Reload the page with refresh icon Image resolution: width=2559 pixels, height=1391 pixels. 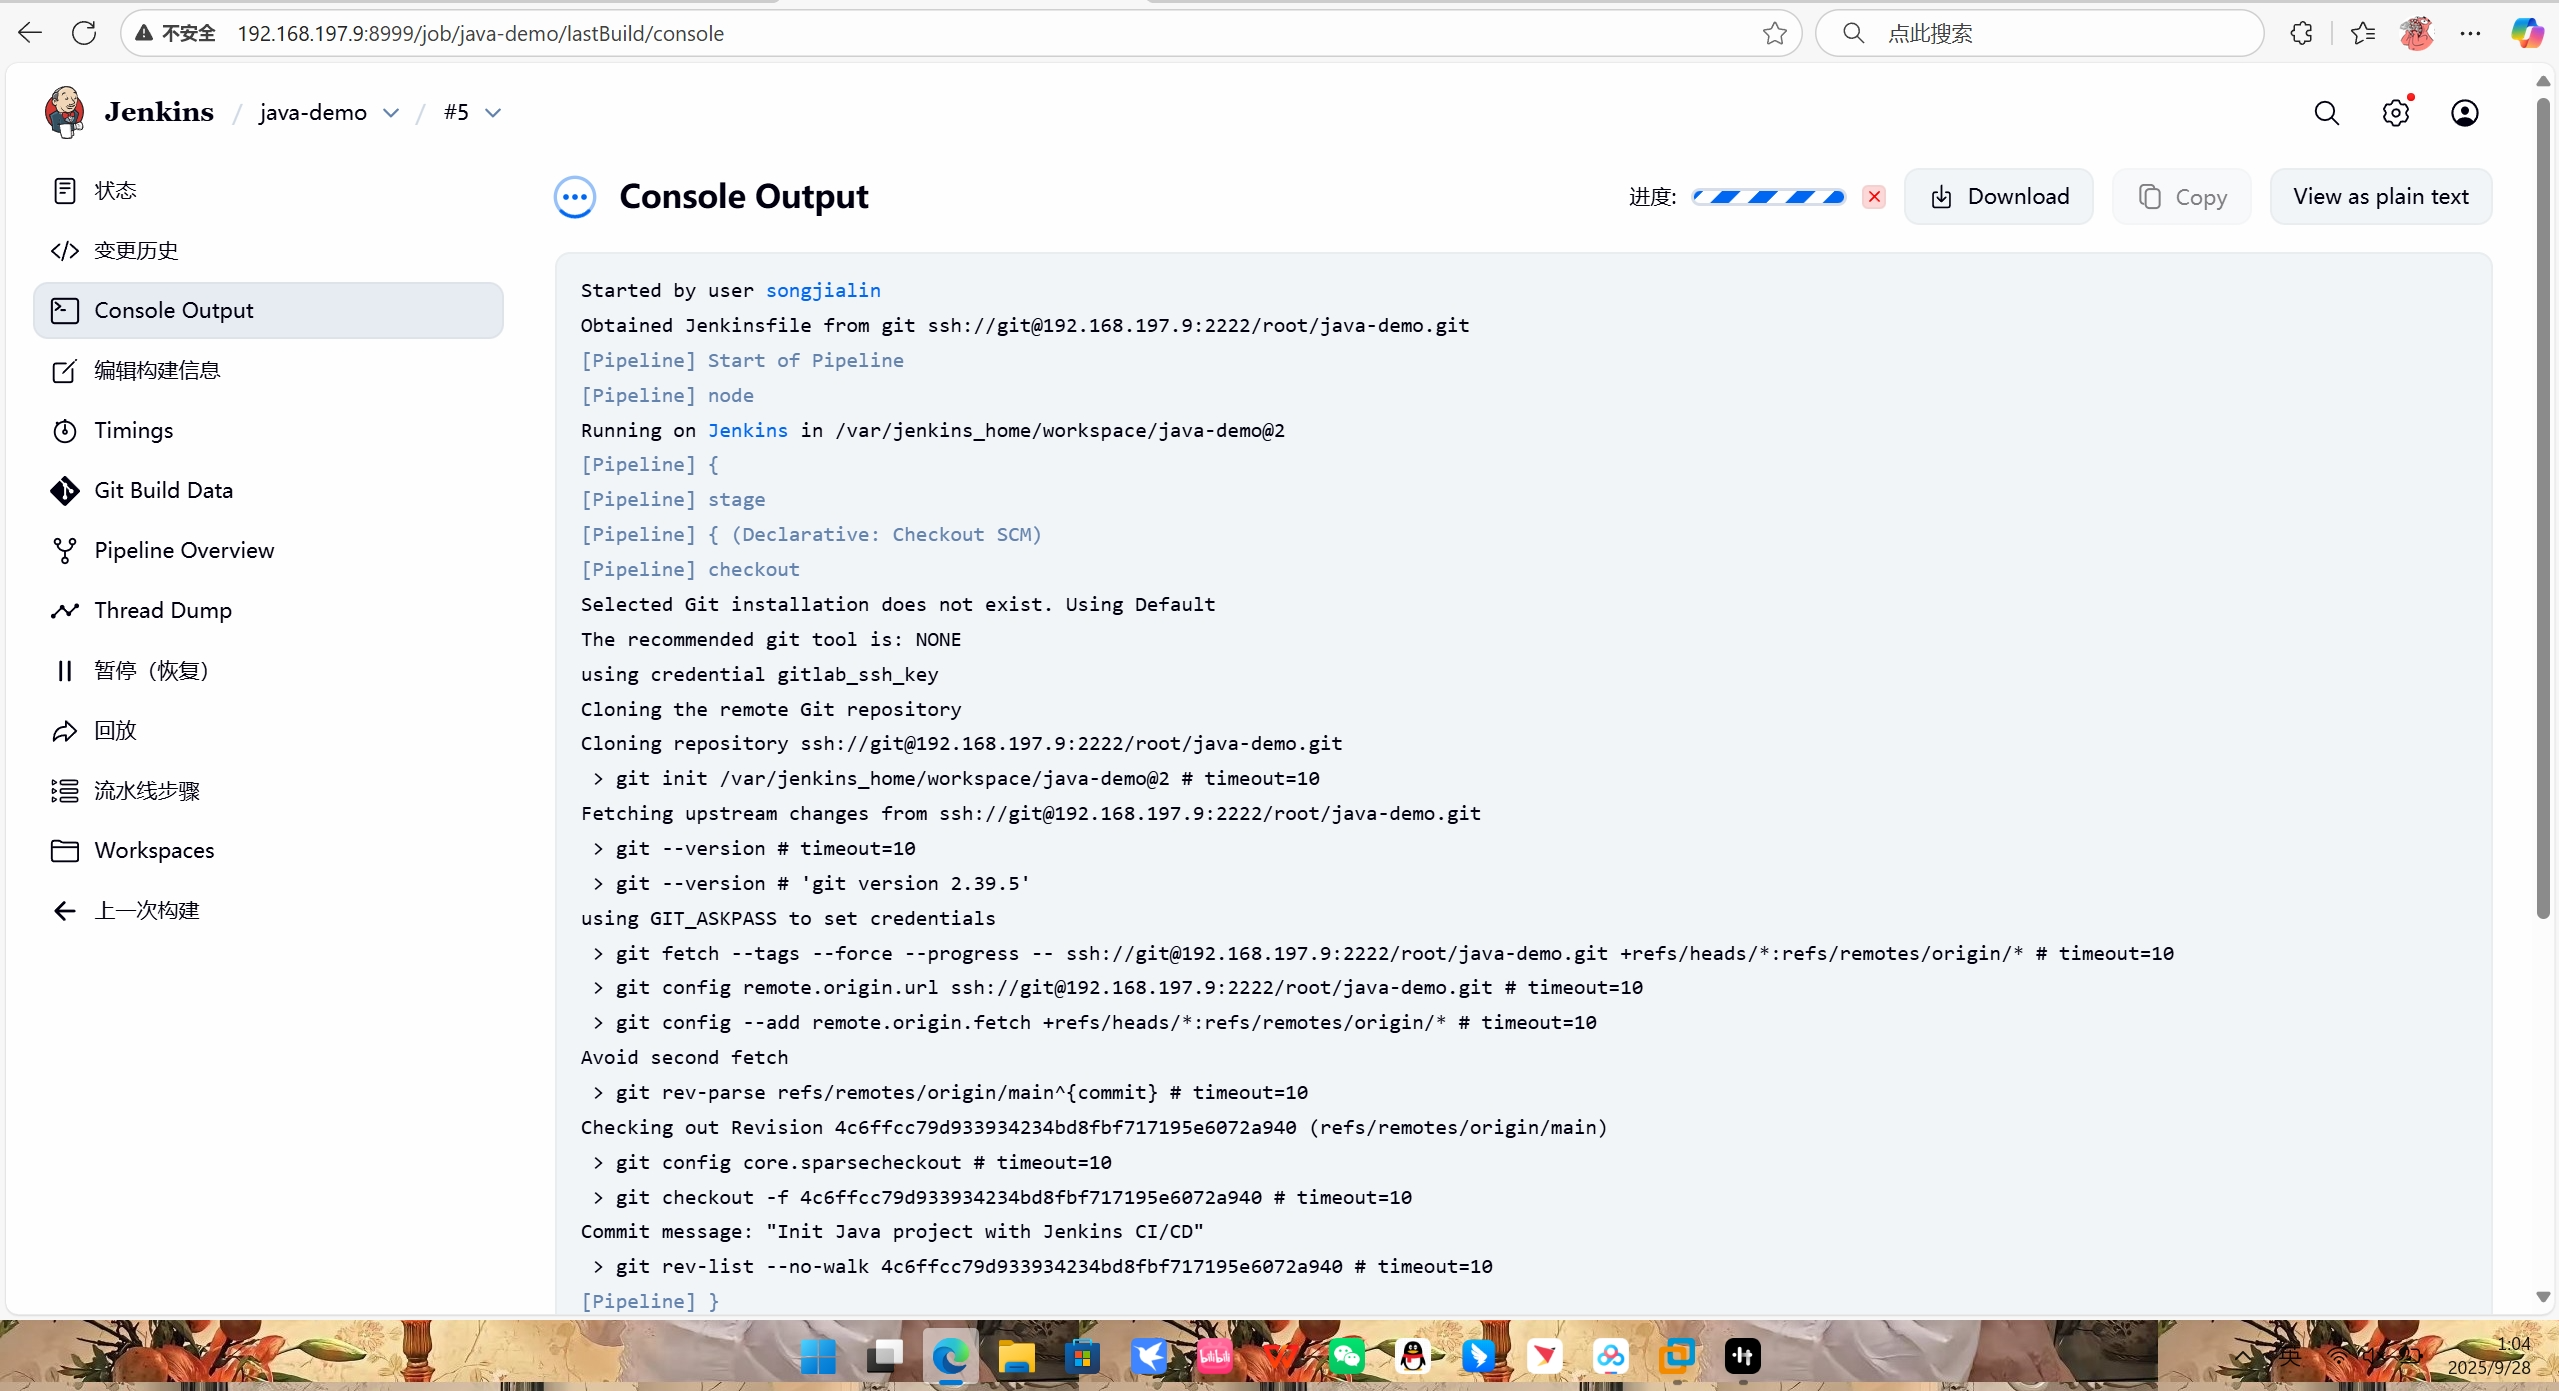click(x=85, y=33)
